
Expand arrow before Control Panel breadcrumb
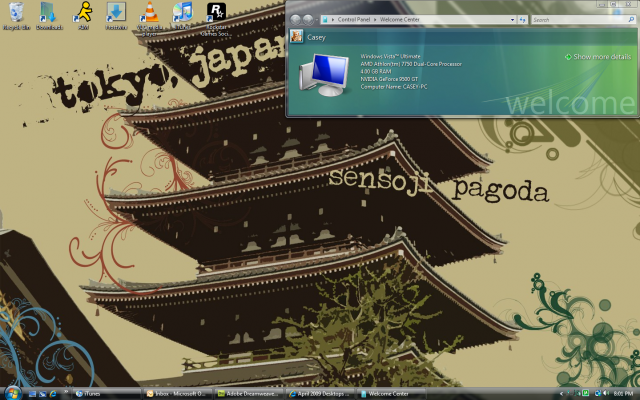pyautogui.click(x=333, y=20)
